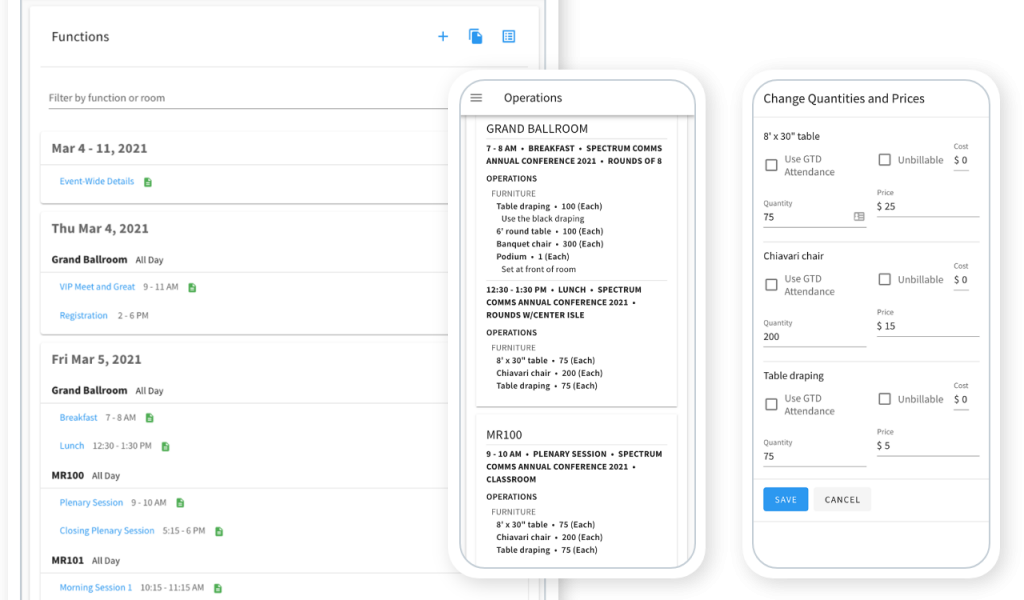
Task: Check Unbillable for 8' x 30" table
Action: [884, 160]
